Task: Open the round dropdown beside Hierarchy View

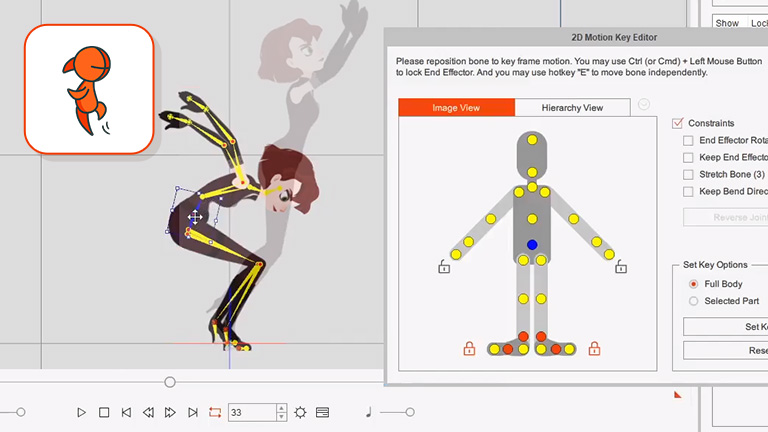Action: tap(644, 104)
